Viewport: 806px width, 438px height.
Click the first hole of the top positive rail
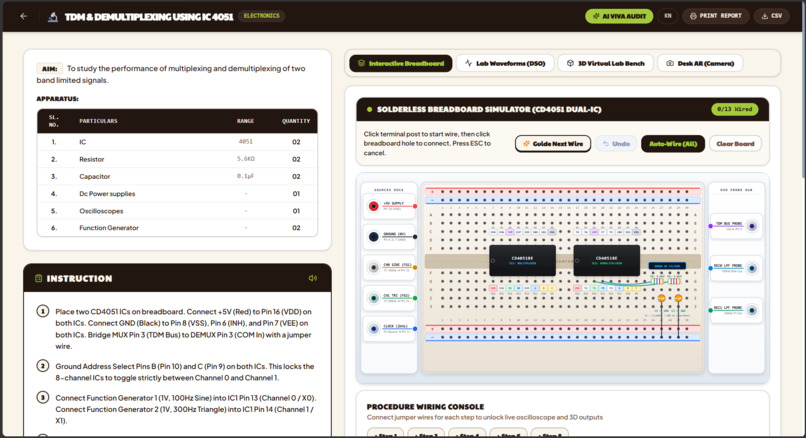click(x=443, y=191)
